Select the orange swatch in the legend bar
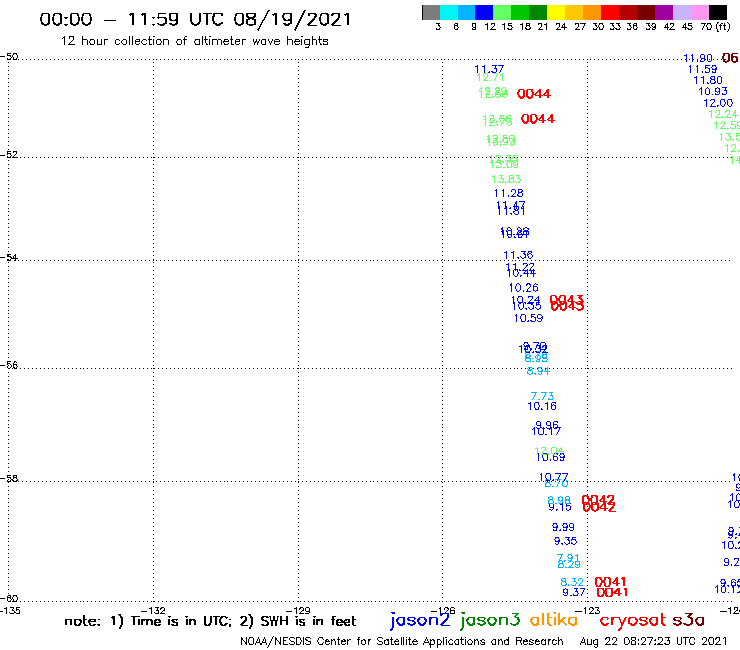This screenshot has height=650, width=740. (x=591, y=12)
